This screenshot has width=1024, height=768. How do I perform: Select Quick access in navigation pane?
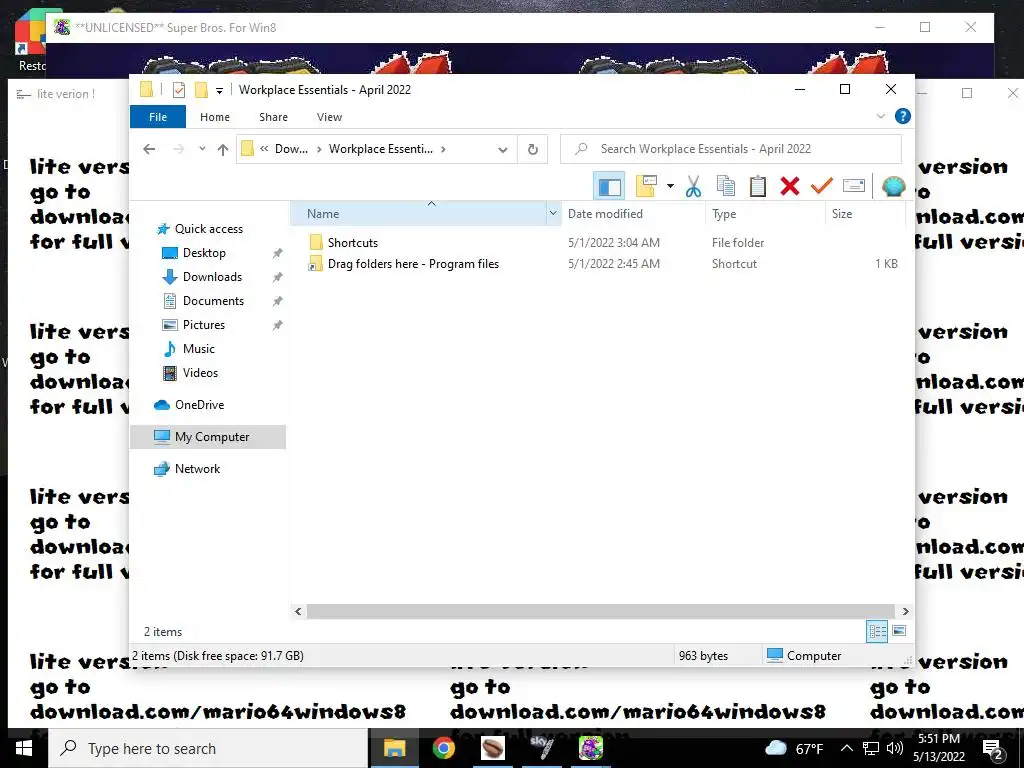coord(208,229)
